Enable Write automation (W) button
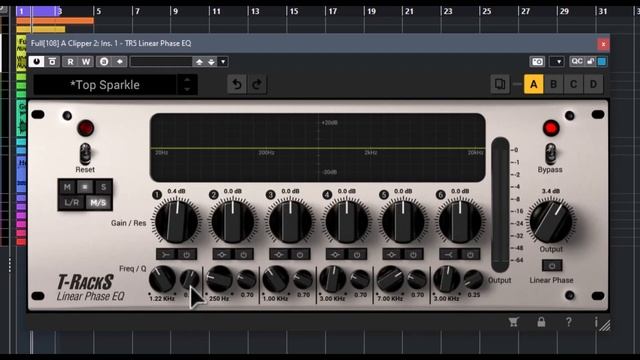The width and height of the screenshot is (640, 360). point(86,62)
